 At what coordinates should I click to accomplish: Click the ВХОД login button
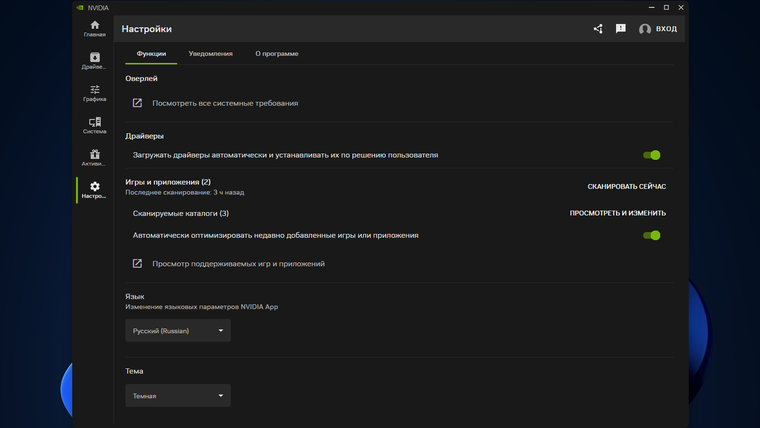[x=666, y=29]
